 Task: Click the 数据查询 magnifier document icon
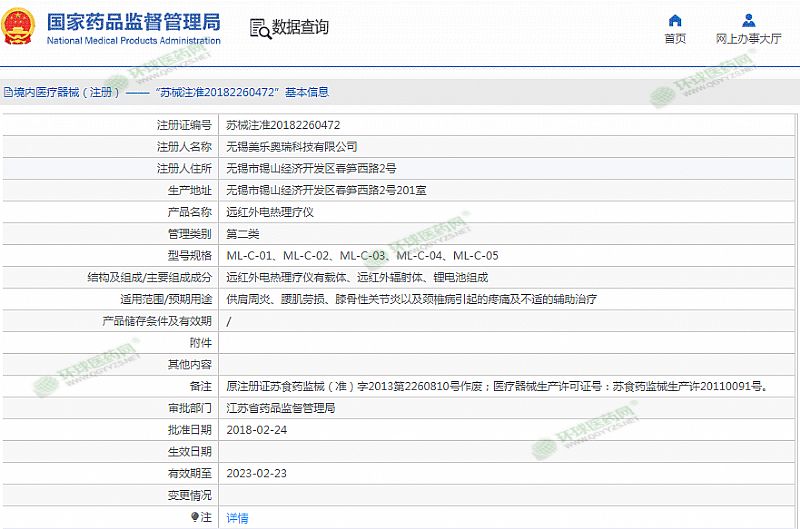tap(258, 28)
